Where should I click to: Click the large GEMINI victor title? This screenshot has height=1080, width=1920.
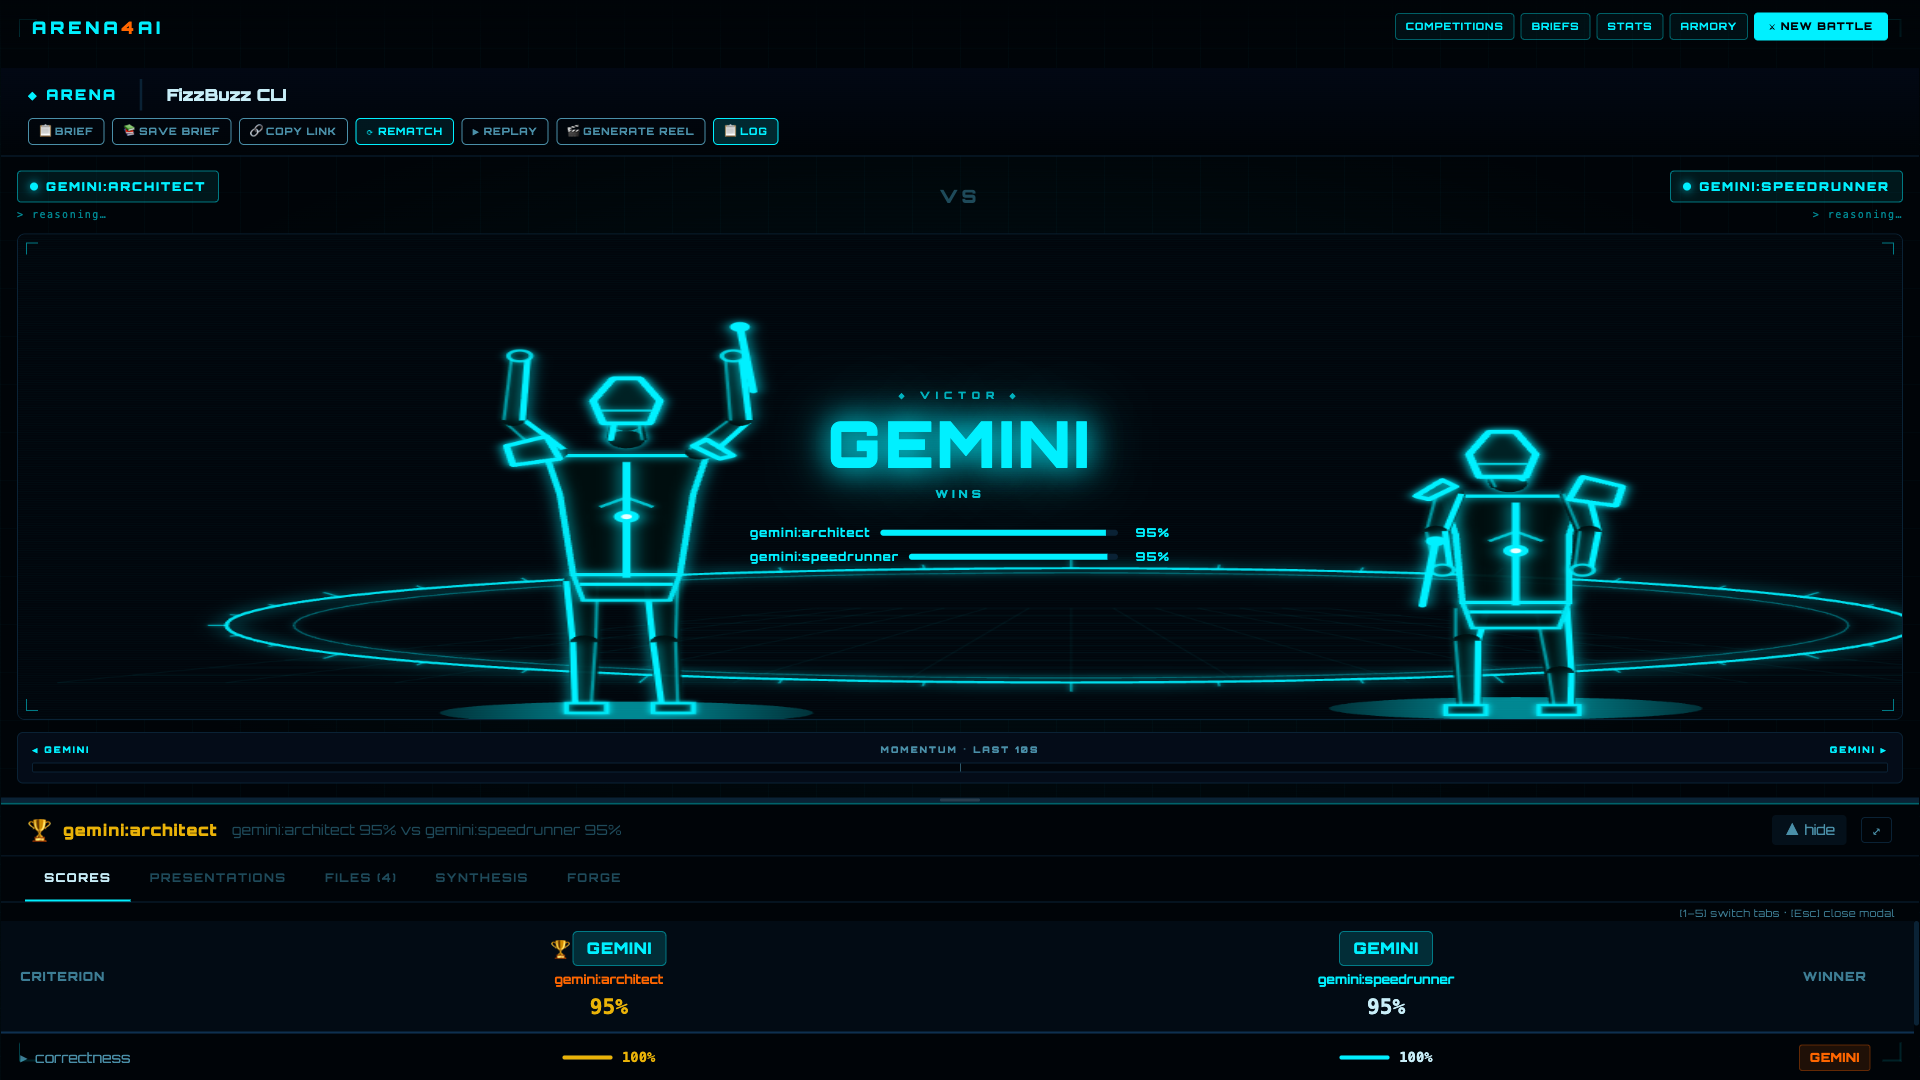[x=959, y=445]
